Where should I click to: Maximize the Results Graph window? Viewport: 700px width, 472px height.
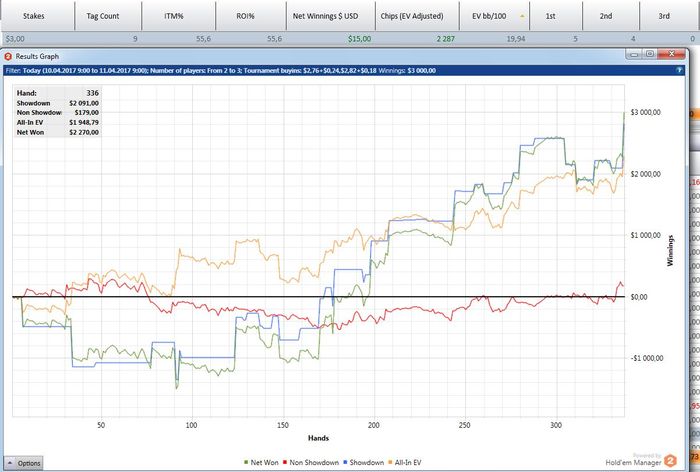[650, 54]
